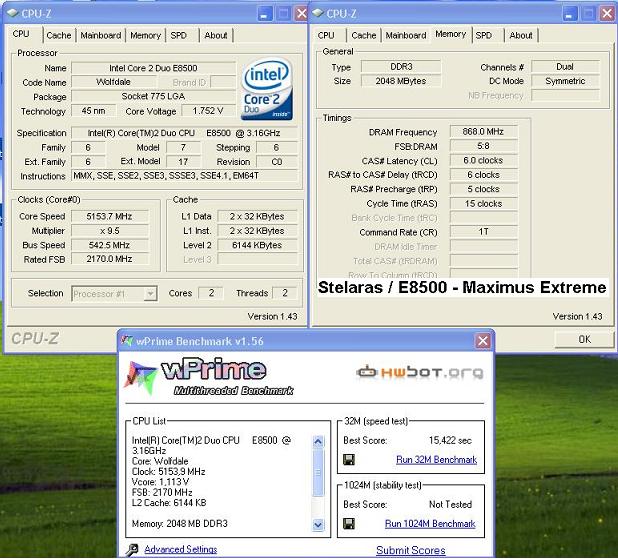Viewport: 618px width, 559px height.
Task: Select the CPU tab in left CPU-Z
Action: [x=21, y=34]
